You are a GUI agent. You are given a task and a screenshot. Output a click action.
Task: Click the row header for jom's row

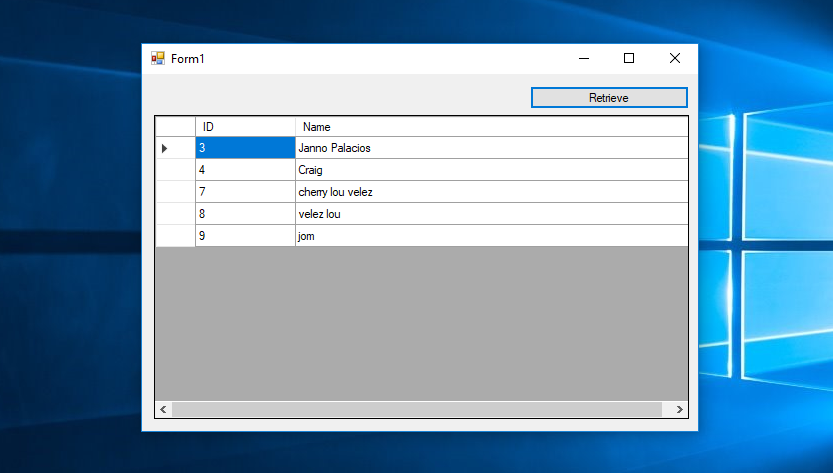tap(175, 236)
